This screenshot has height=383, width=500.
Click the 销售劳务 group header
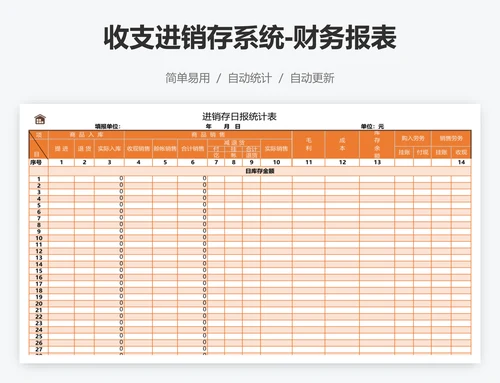coord(451,138)
